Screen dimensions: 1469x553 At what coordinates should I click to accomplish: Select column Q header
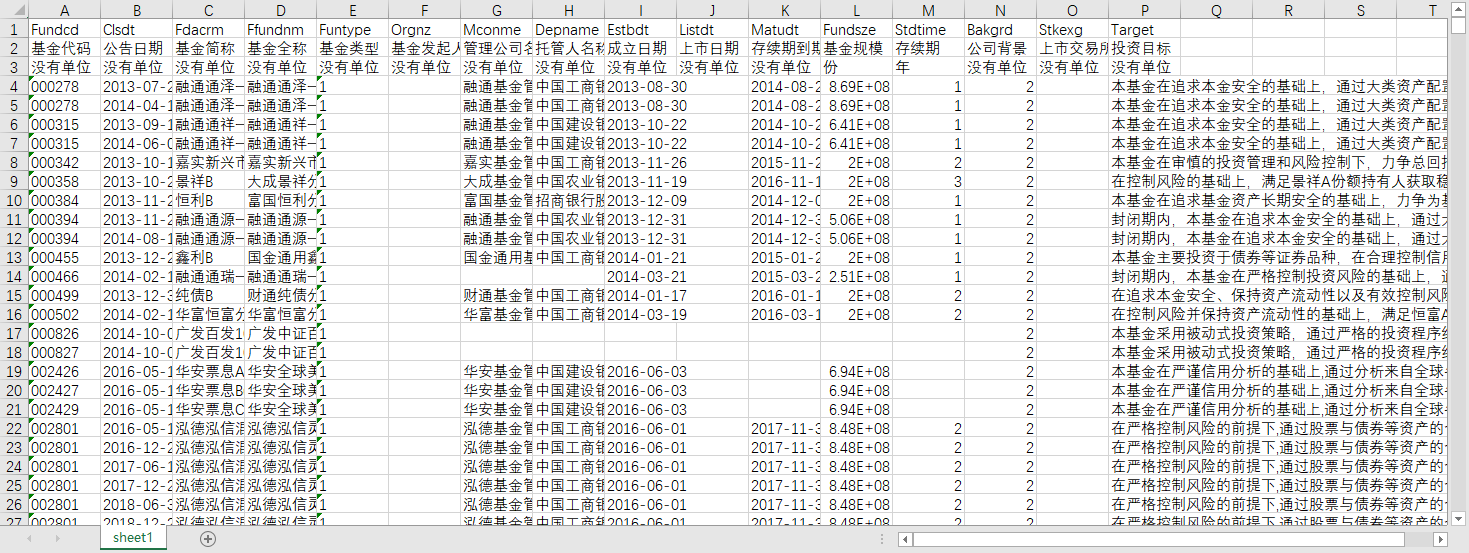point(1216,10)
